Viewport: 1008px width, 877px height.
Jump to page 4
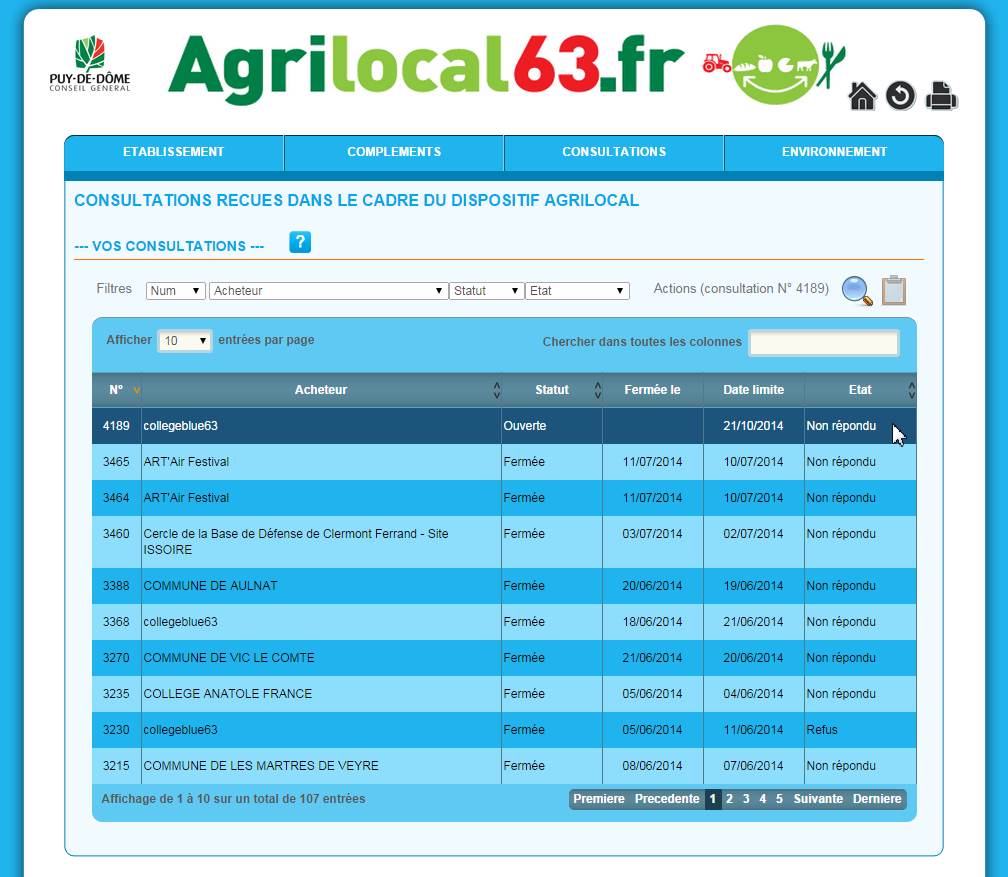pos(762,799)
